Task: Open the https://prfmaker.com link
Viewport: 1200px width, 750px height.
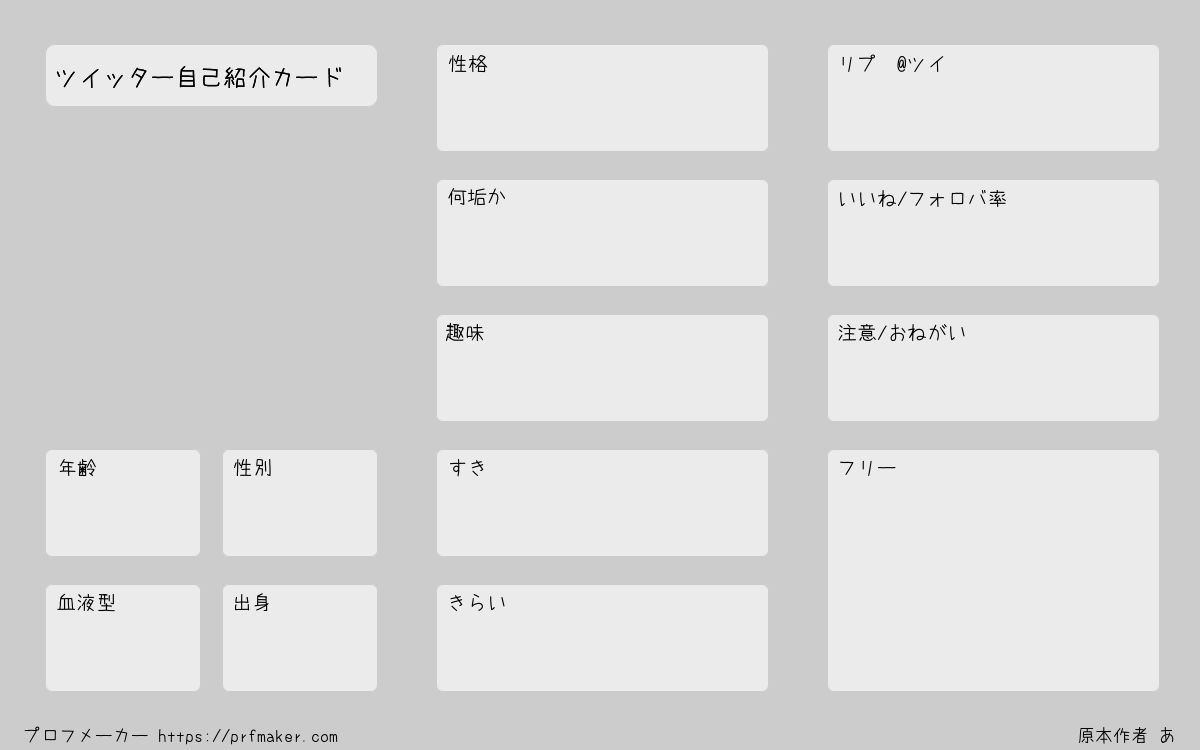Action: point(248,737)
